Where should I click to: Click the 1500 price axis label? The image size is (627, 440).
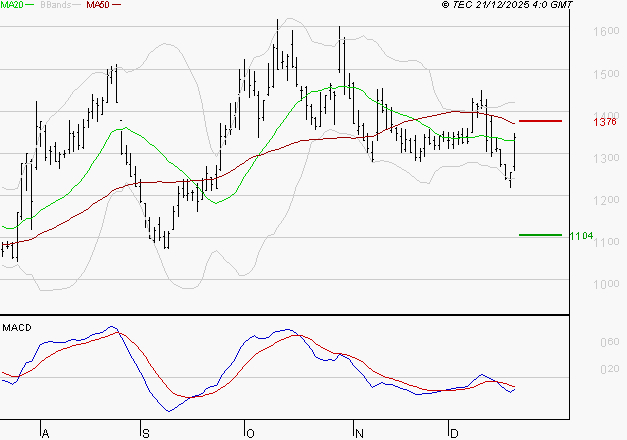pyautogui.click(x=606, y=74)
